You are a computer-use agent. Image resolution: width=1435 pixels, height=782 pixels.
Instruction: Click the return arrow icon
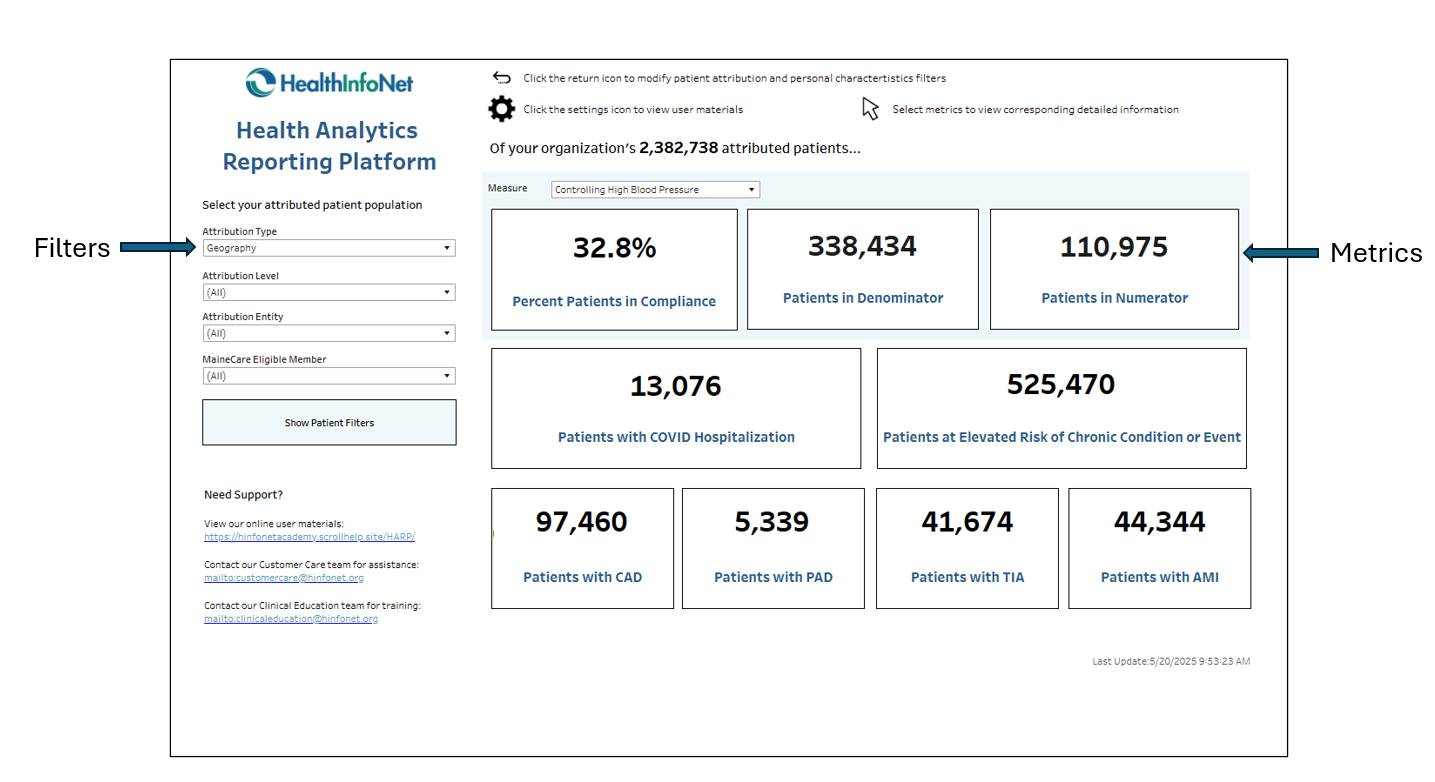[501, 78]
